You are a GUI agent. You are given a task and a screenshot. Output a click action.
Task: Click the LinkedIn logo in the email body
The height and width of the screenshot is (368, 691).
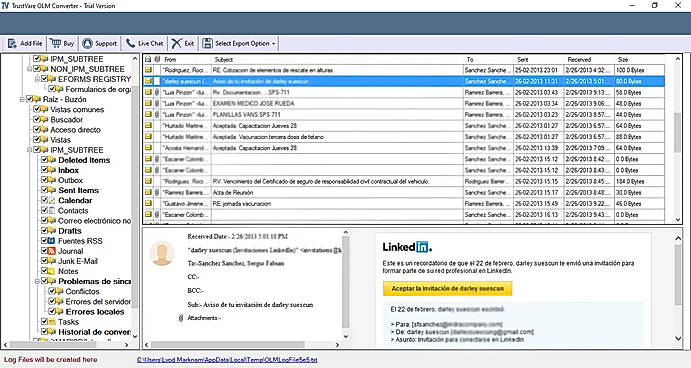[x=407, y=247]
